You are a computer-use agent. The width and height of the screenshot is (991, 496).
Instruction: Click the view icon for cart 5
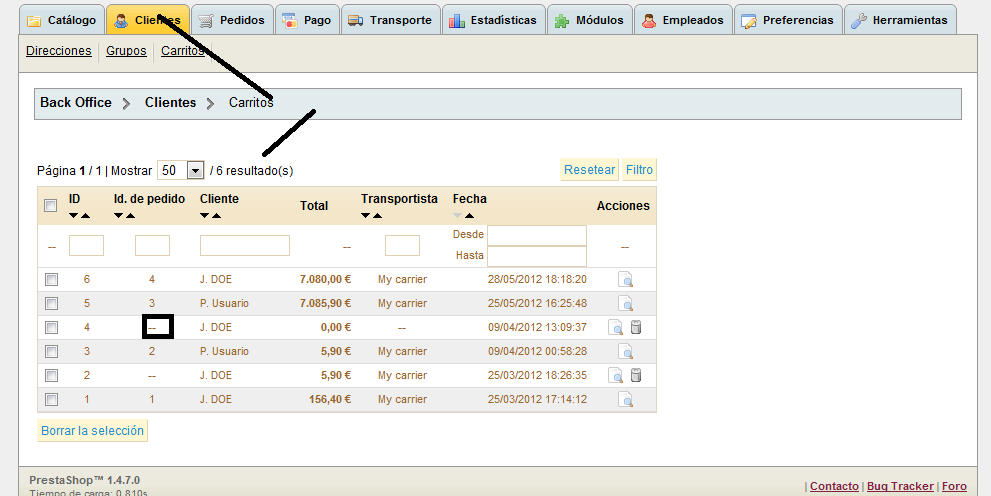[x=625, y=303]
